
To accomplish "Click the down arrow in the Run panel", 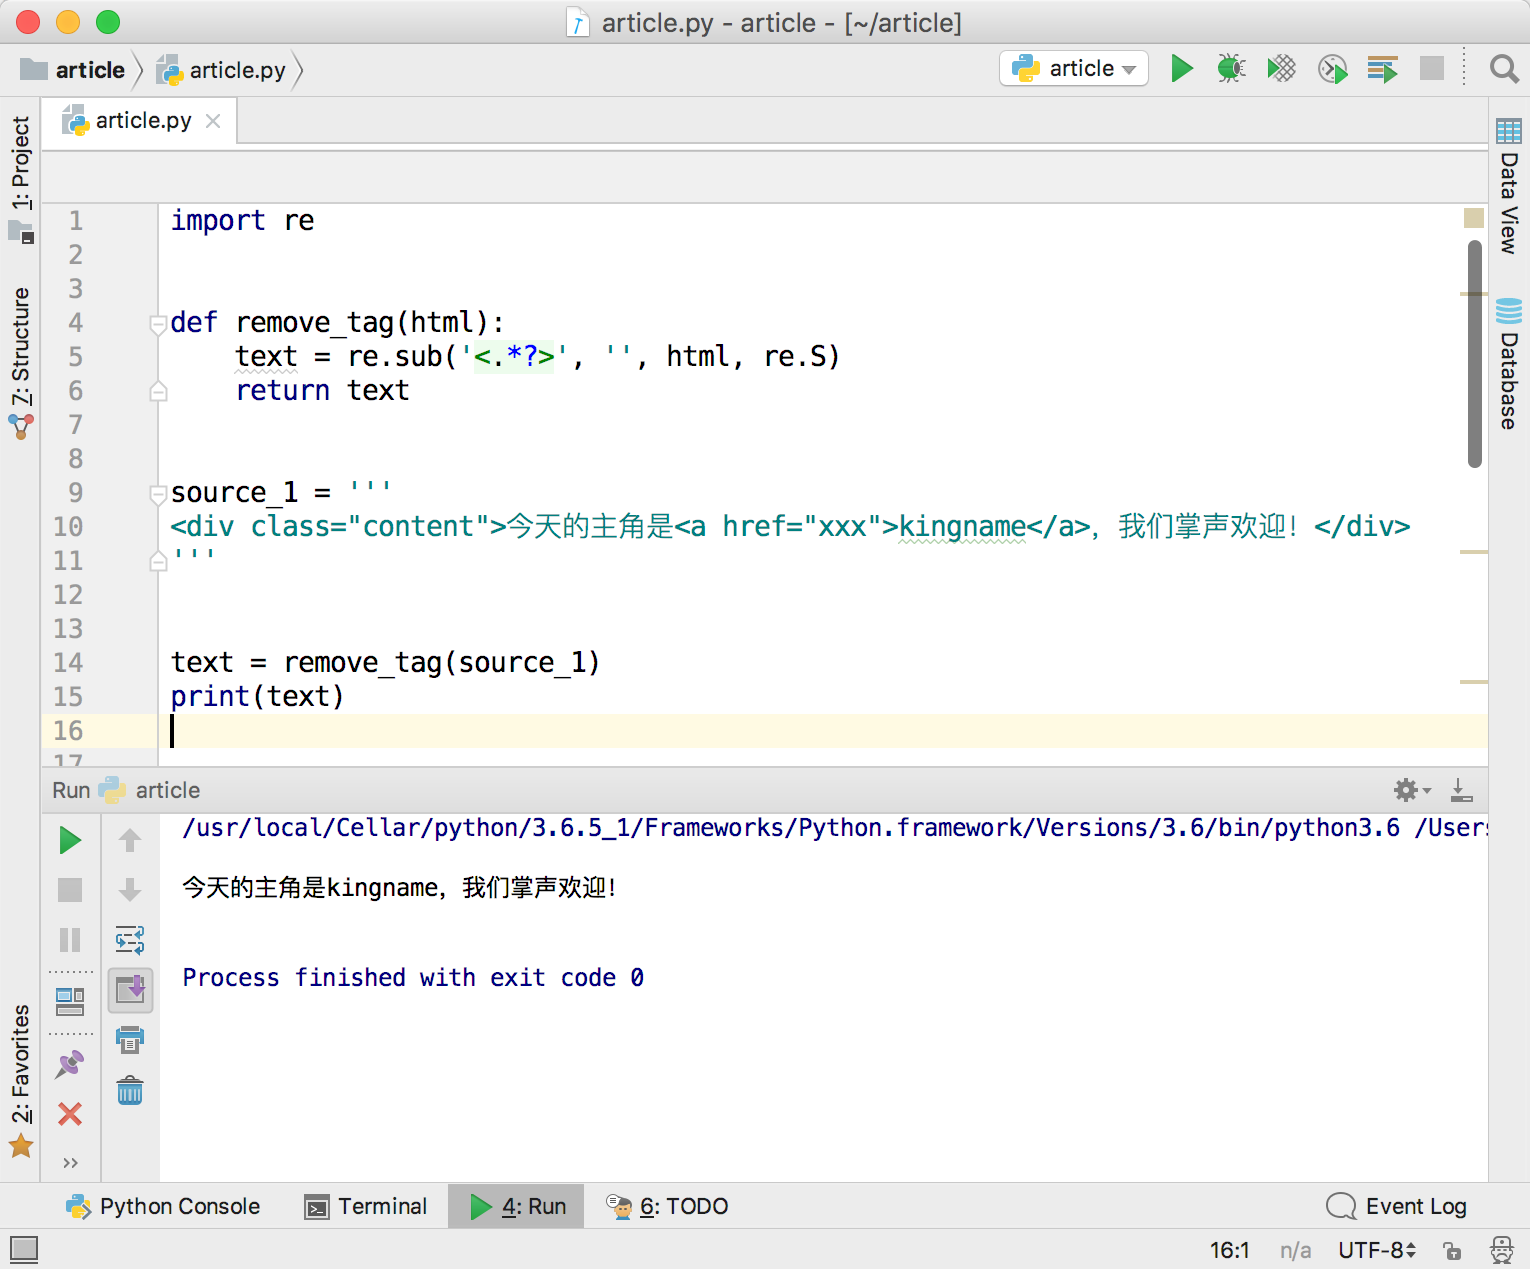I will coord(130,890).
